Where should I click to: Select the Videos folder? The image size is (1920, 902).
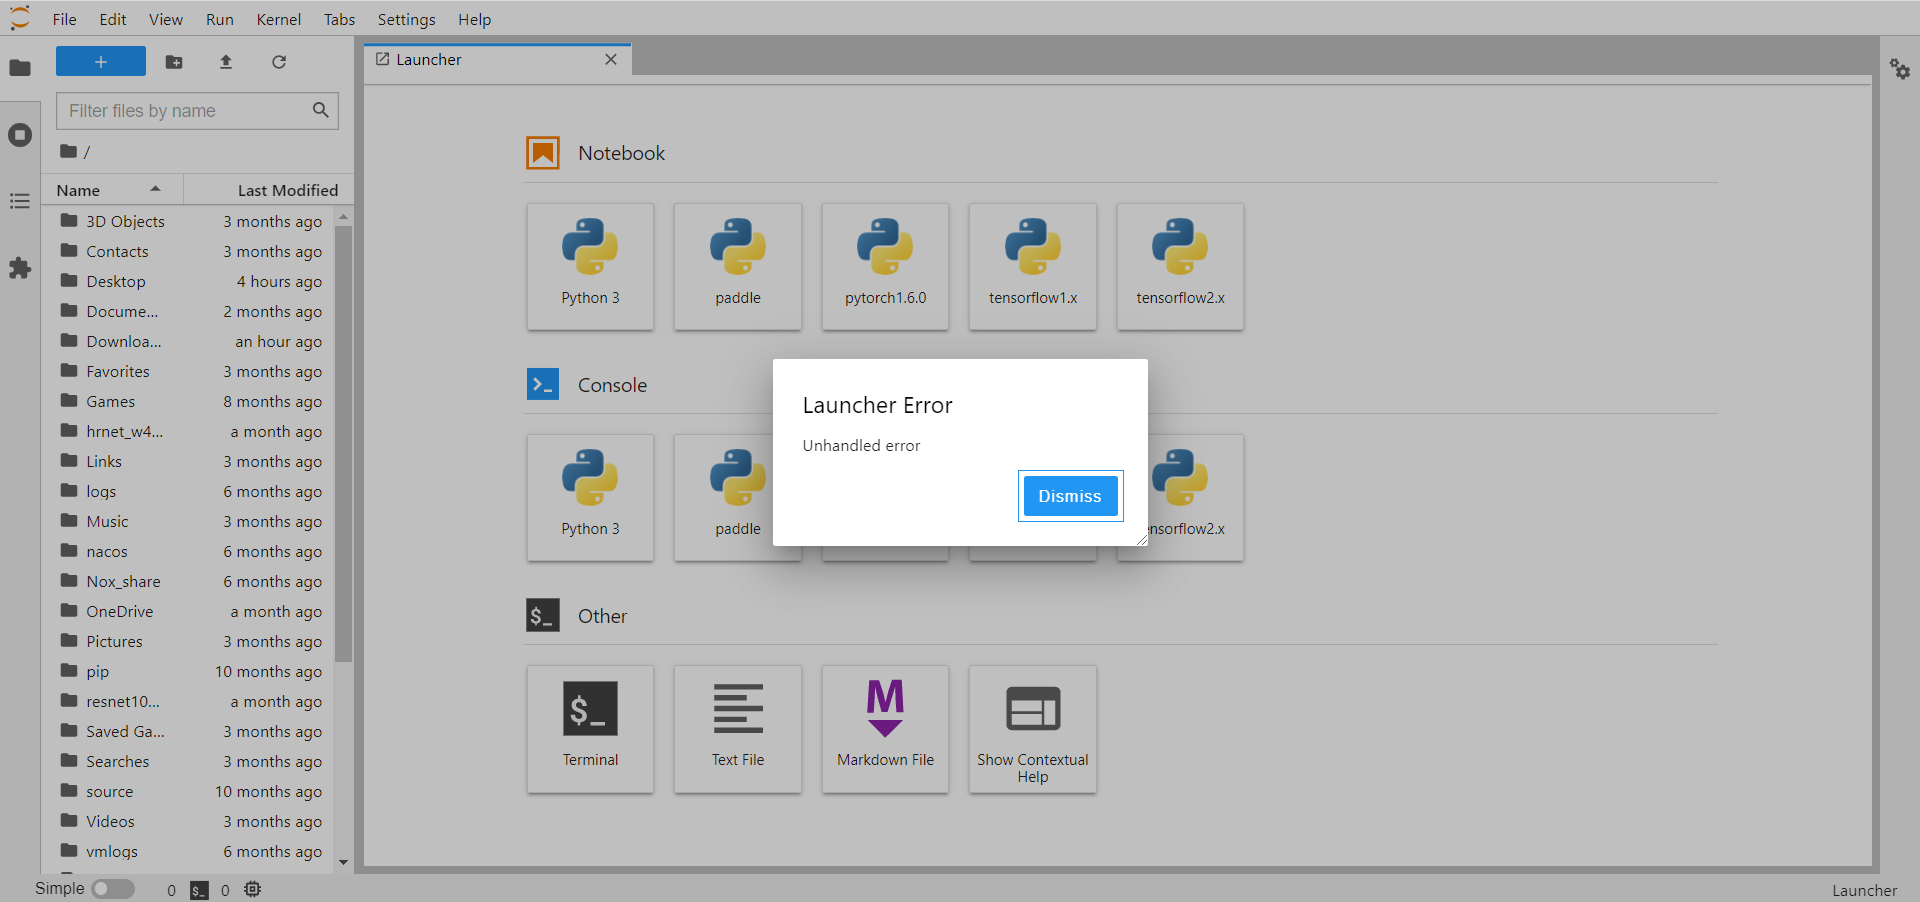point(188,821)
